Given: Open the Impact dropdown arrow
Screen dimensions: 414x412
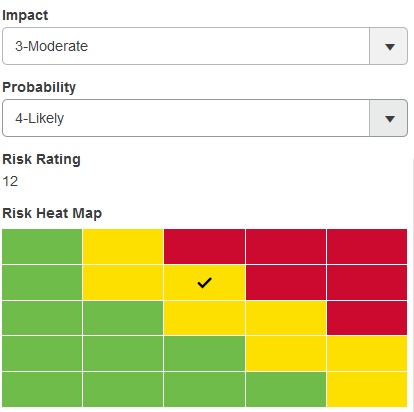Looking at the screenshot, I should [x=389, y=46].
